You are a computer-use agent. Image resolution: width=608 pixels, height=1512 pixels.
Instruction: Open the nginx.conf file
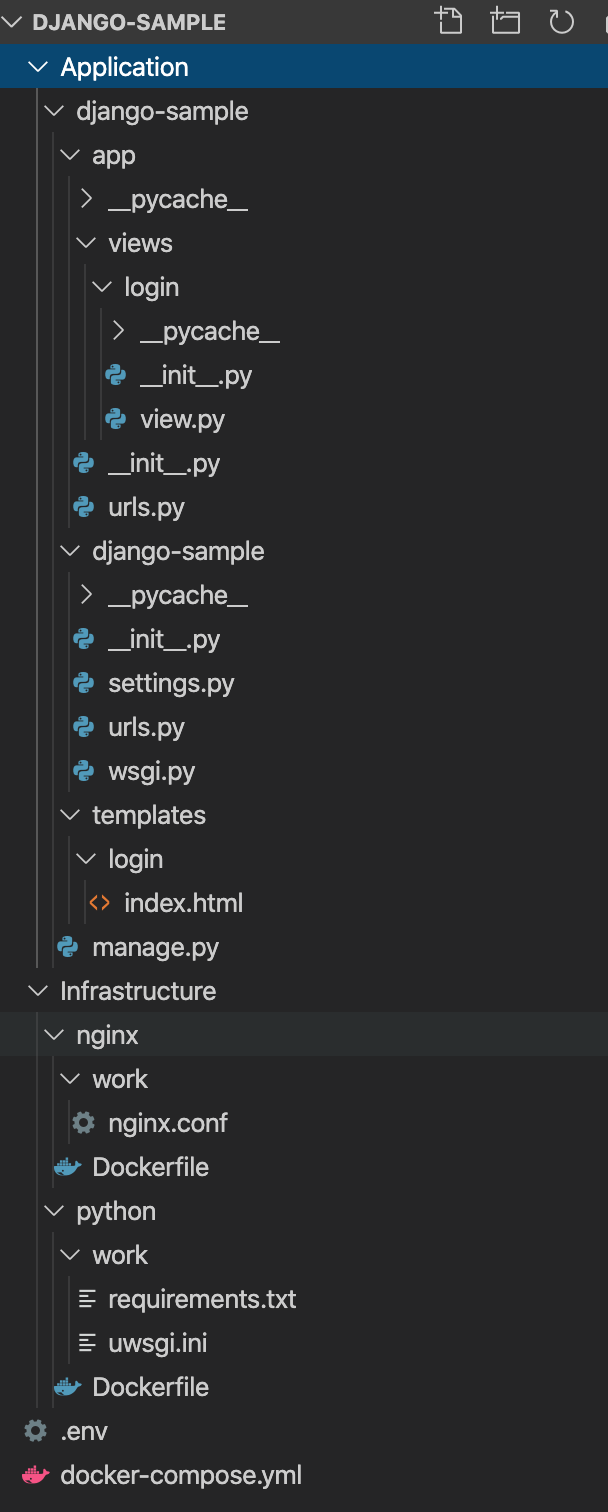(x=168, y=1123)
